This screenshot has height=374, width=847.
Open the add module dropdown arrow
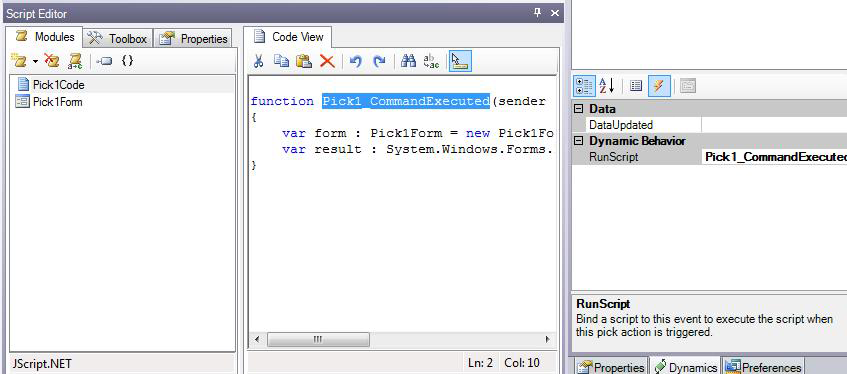pyautogui.click(x=36, y=62)
